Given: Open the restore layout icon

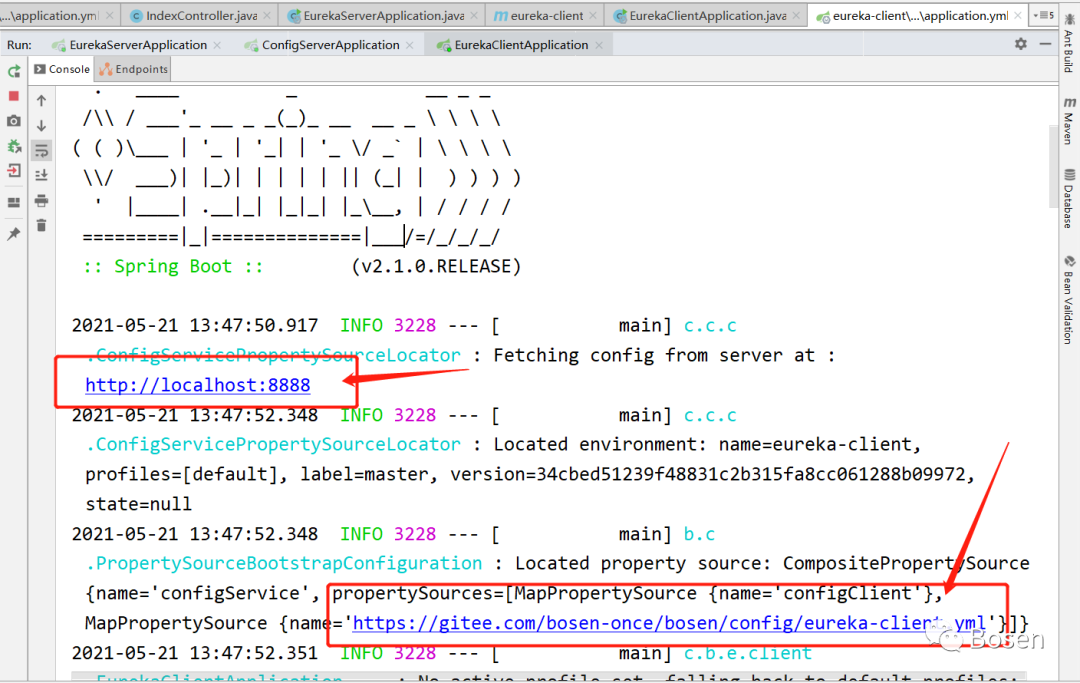Looking at the screenshot, I should [14, 202].
